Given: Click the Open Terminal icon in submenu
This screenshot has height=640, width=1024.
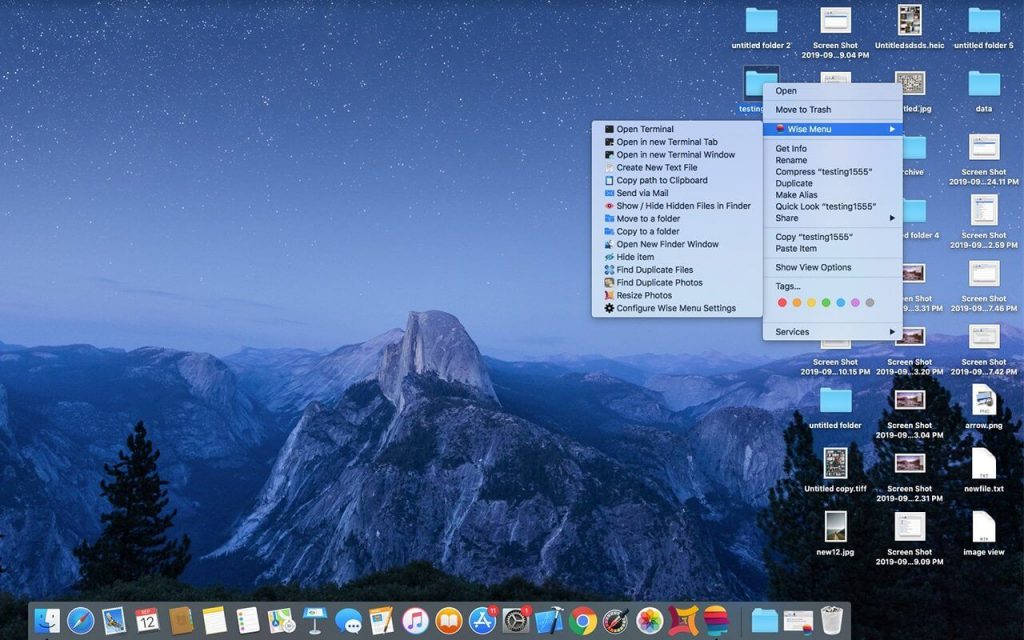Looking at the screenshot, I should [x=609, y=129].
